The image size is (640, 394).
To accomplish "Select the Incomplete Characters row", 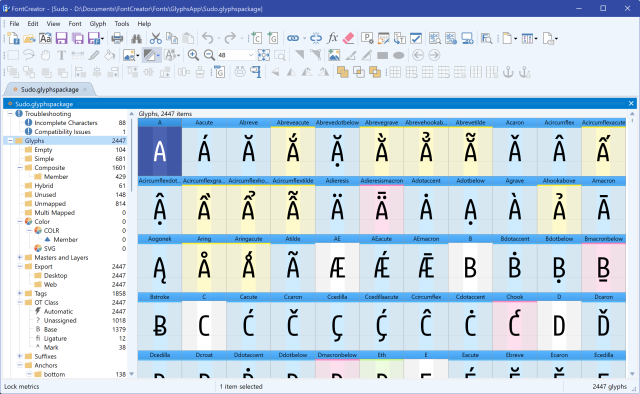I will 65,123.
